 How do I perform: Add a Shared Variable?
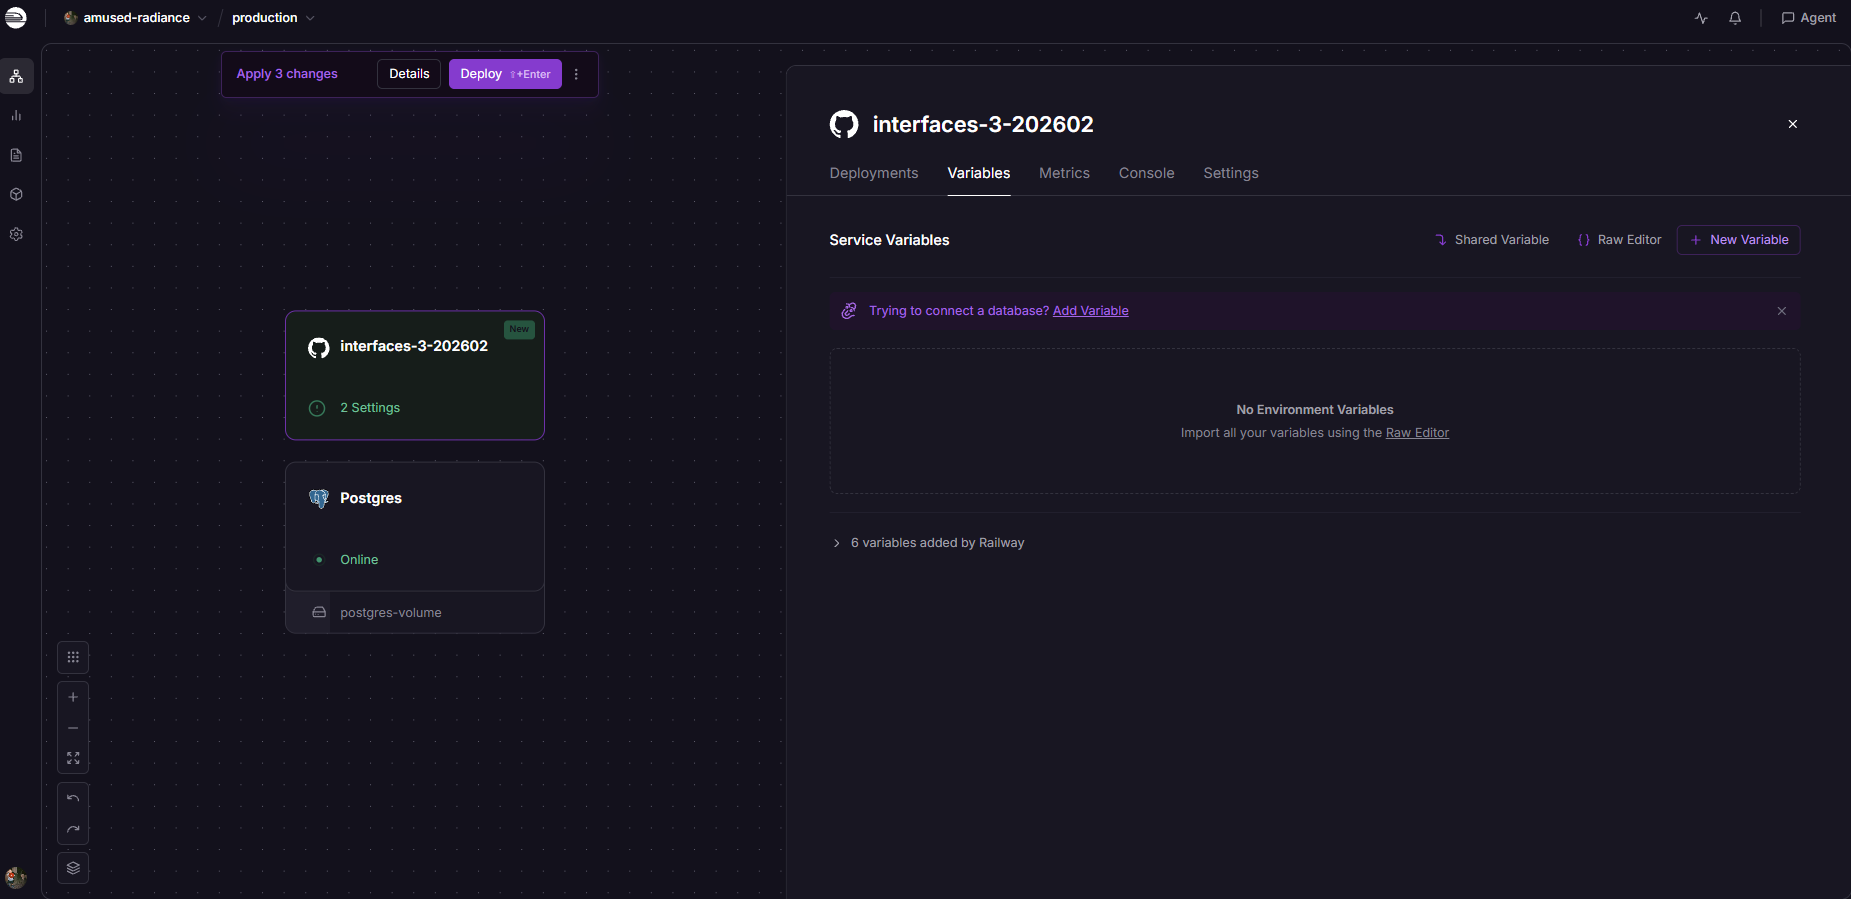tap(1492, 240)
